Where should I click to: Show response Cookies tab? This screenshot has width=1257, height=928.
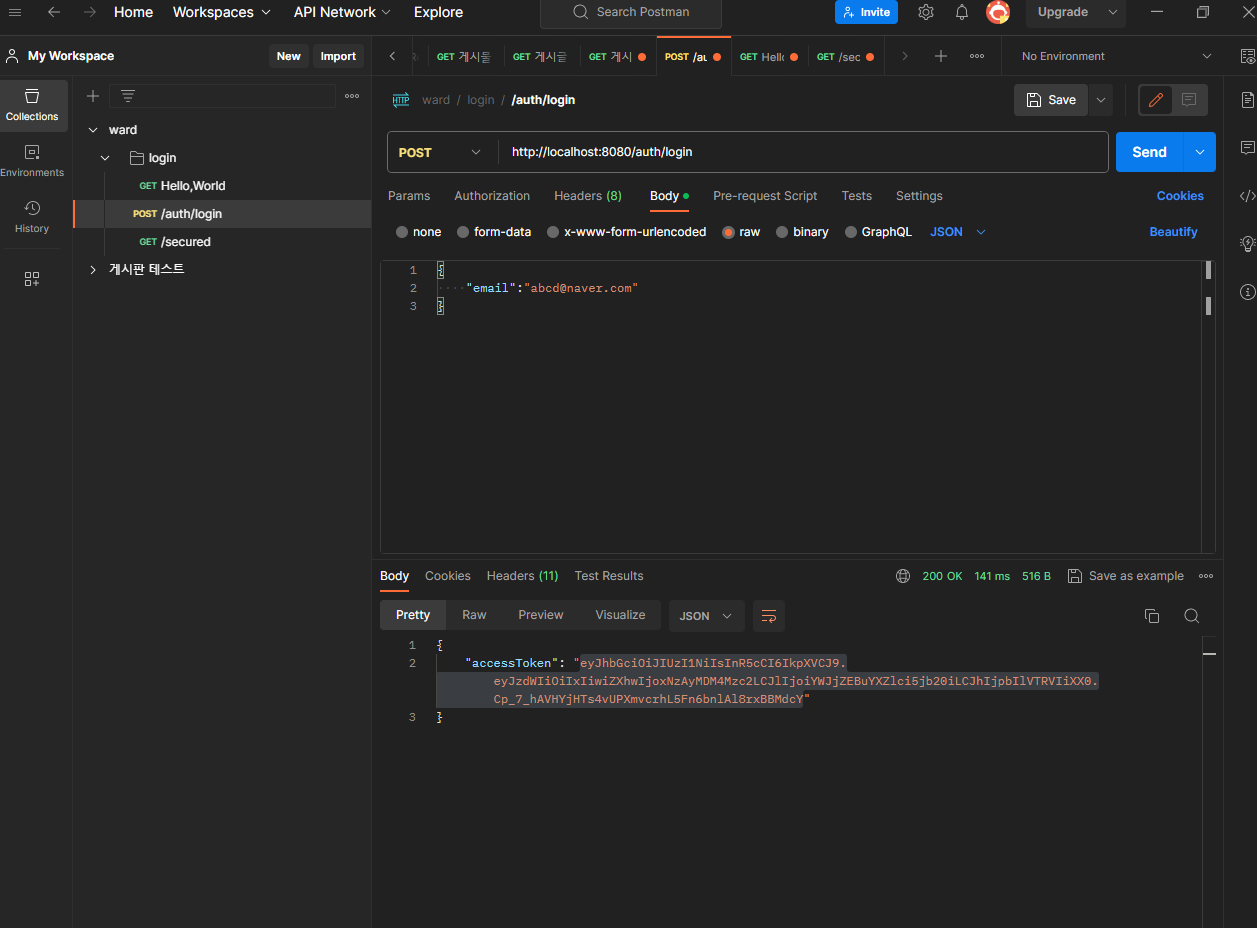point(447,576)
